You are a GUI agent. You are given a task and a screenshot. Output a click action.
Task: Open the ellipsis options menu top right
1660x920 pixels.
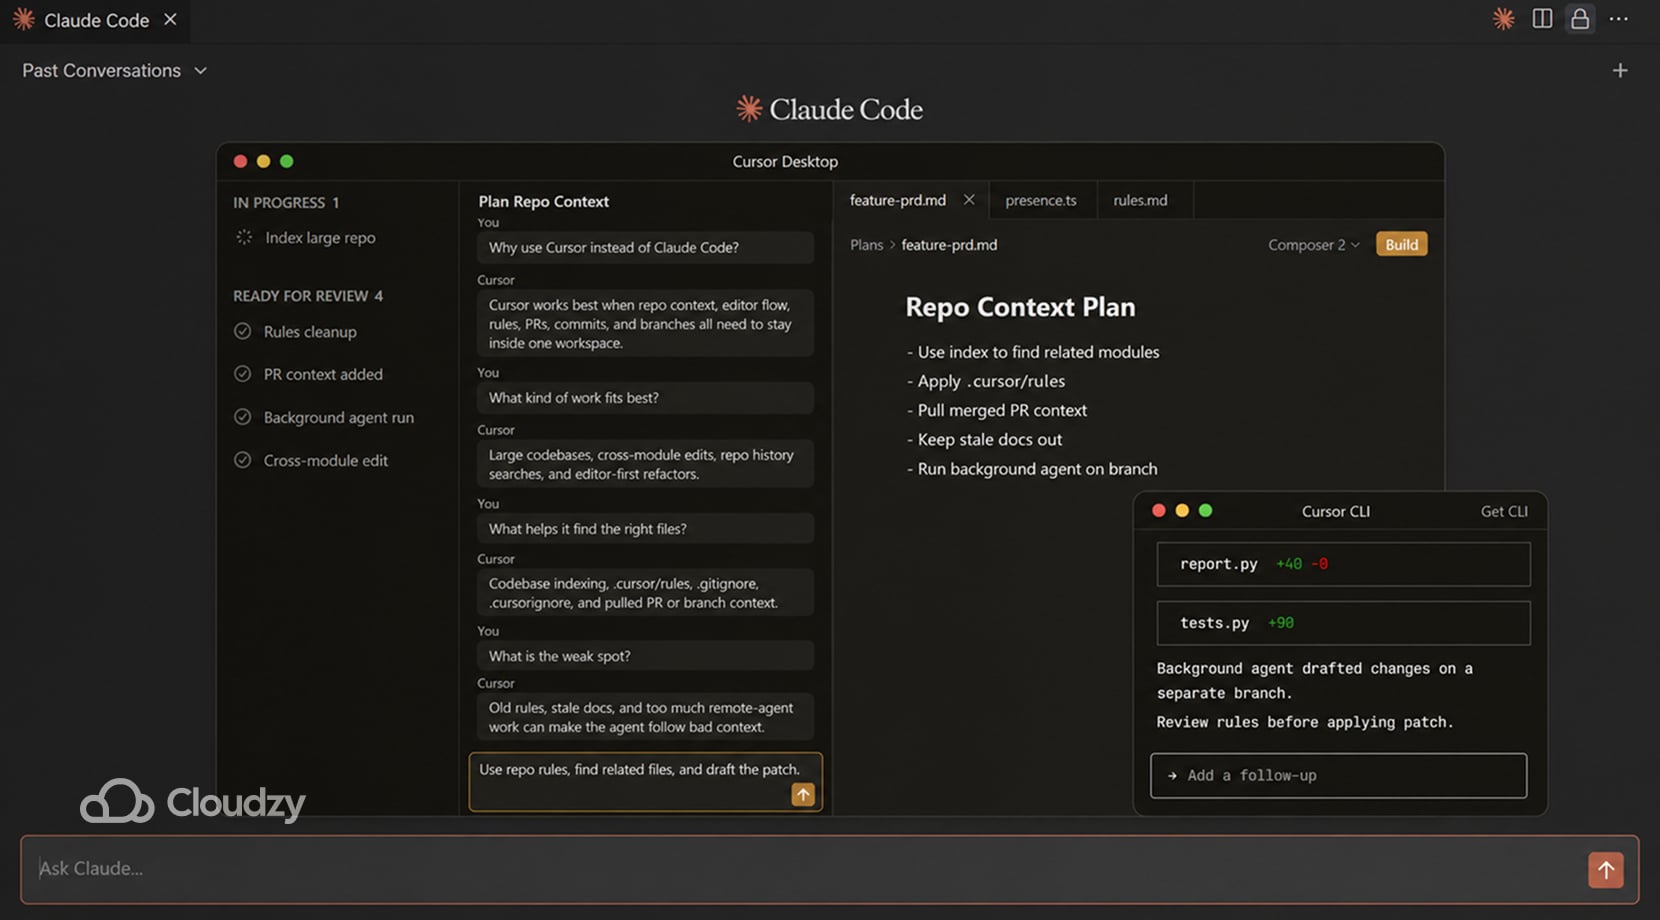(x=1618, y=19)
